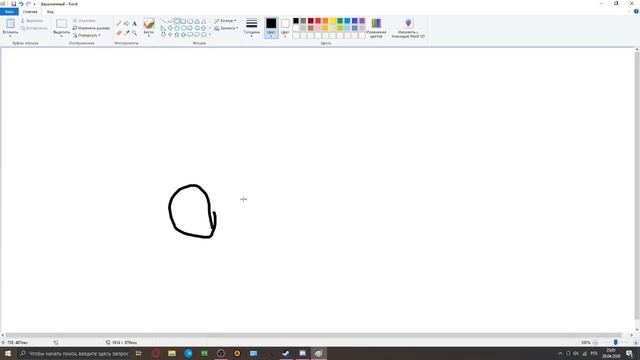Click the horizontal scrollbar of canvas
This screenshot has height=360, width=640.
point(313,335)
